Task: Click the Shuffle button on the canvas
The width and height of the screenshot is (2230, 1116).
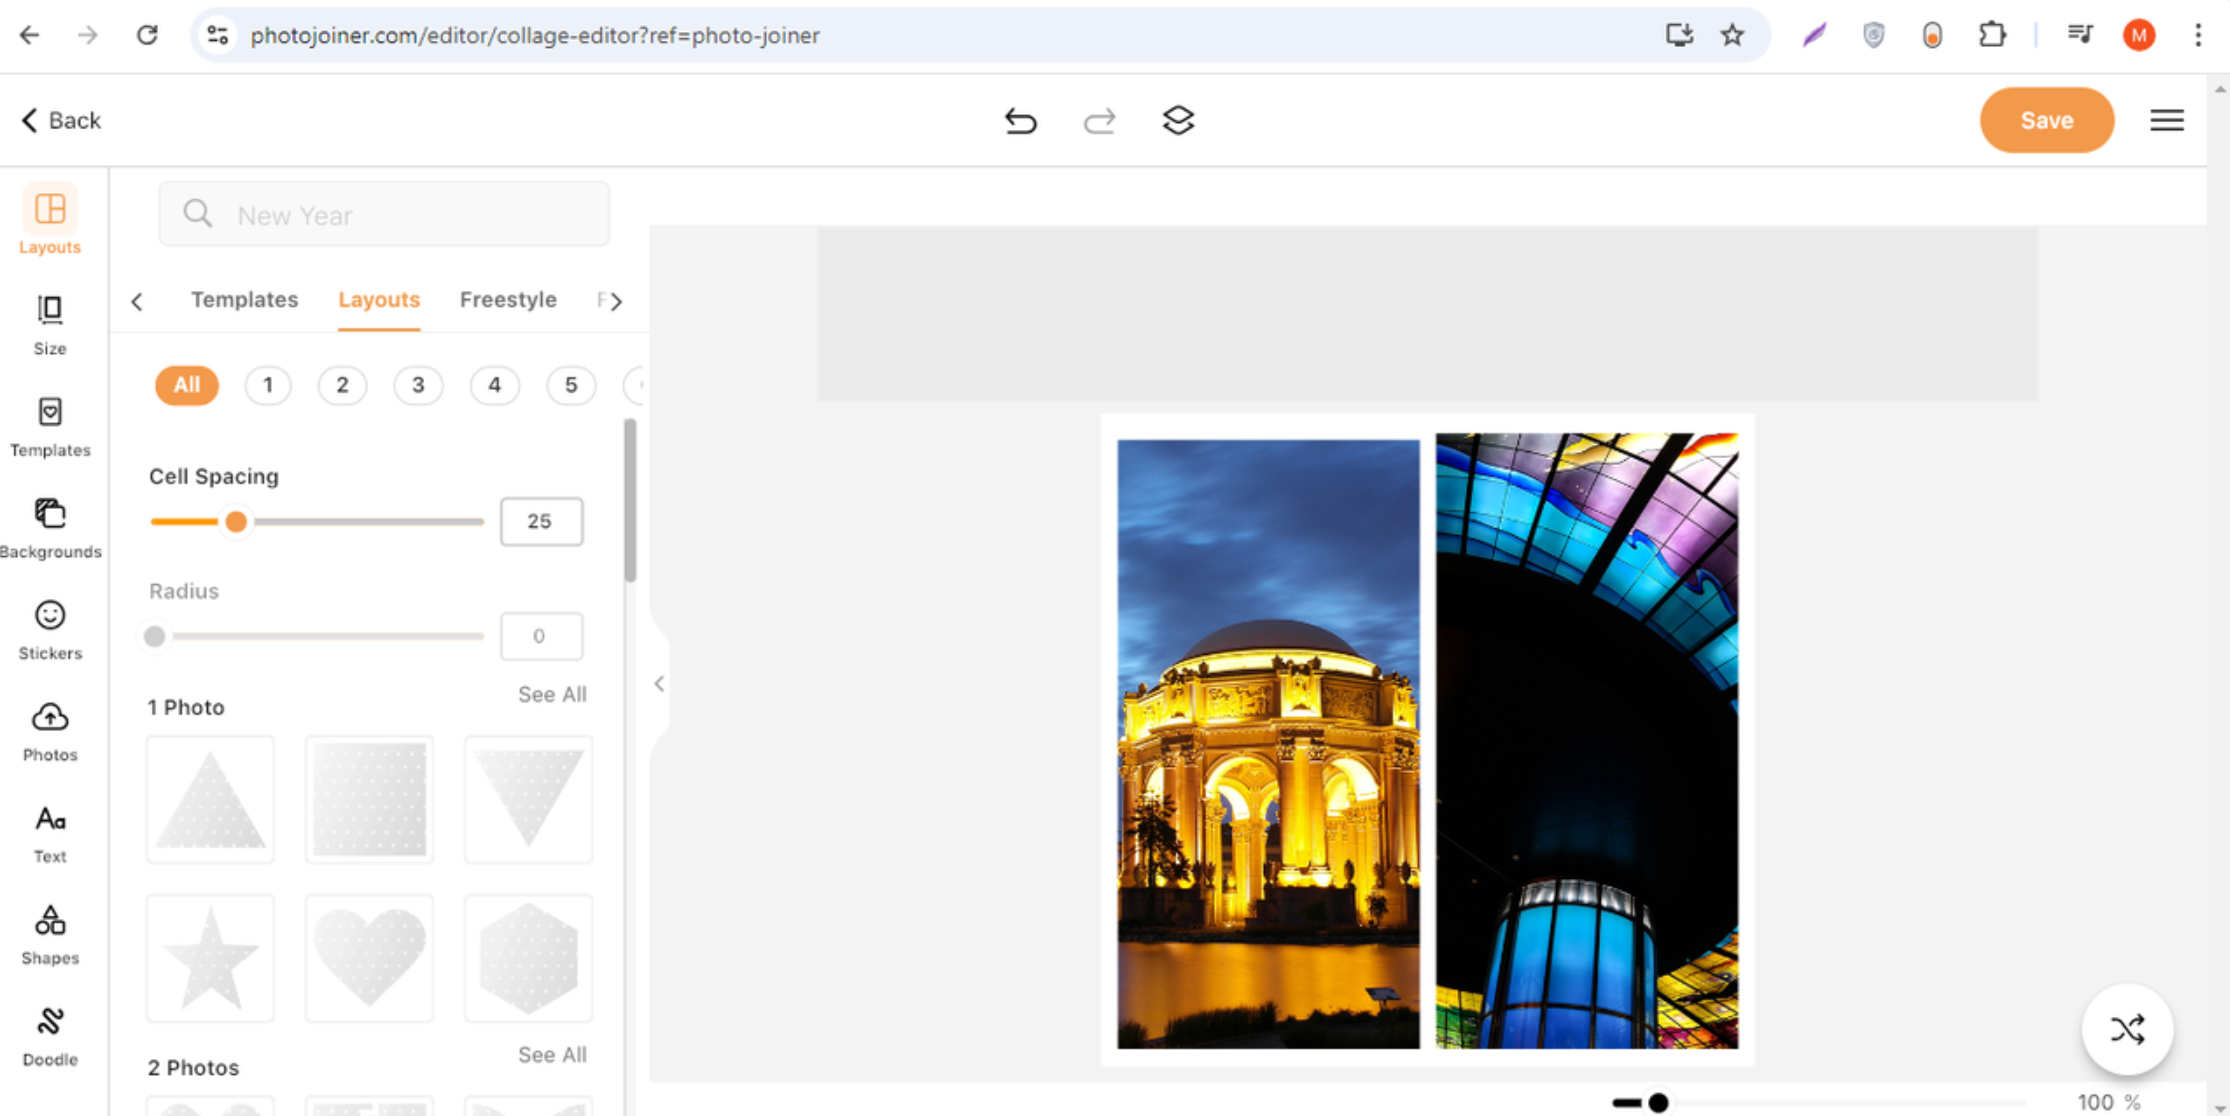Action: click(2128, 1030)
